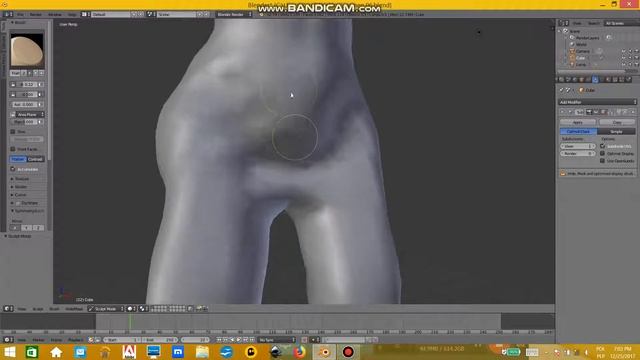Select the Contrast brush direction
Screen dimensions: 640x360
point(36,159)
